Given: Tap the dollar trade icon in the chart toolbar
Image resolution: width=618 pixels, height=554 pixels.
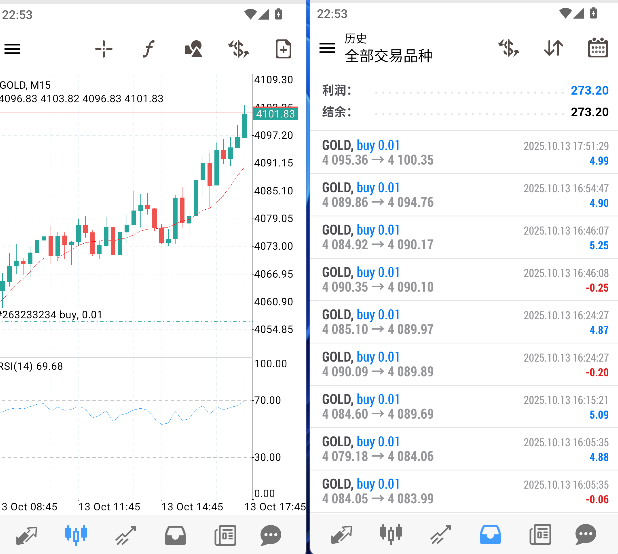Looking at the screenshot, I should click(x=238, y=49).
